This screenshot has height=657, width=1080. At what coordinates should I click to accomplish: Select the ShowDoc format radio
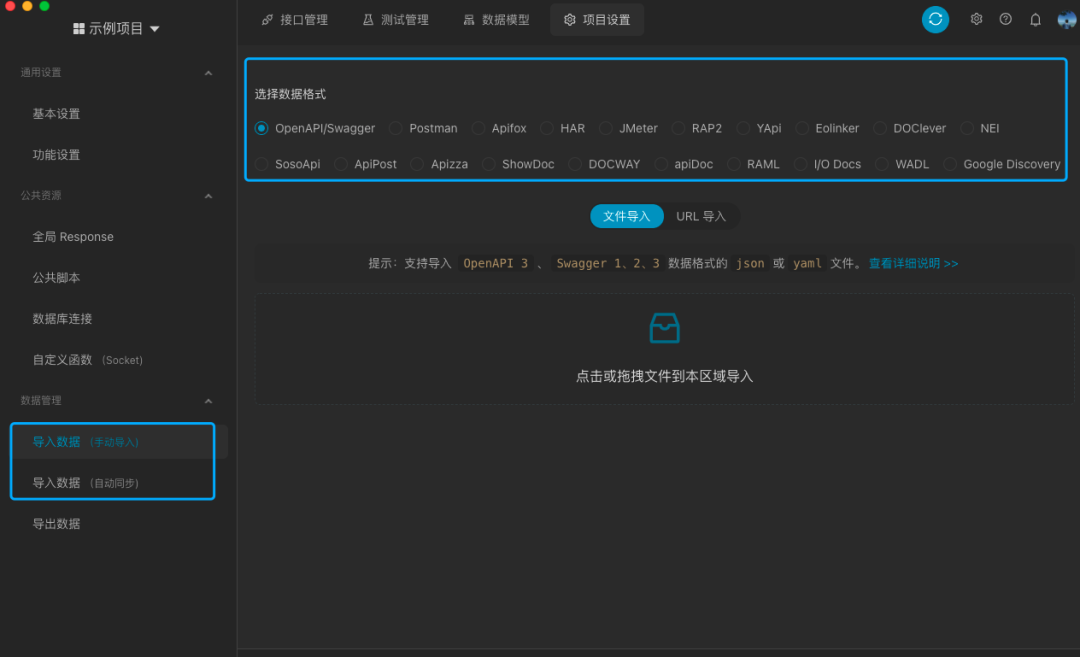(x=488, y=164)
